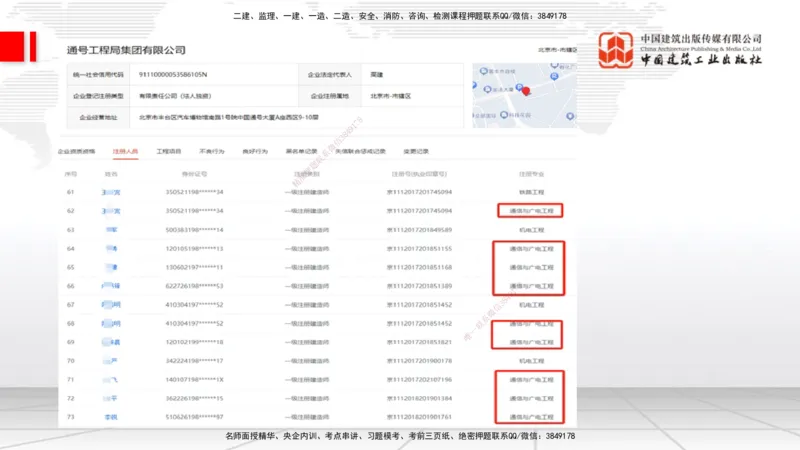This screenshot has height=450, width=800.
Task: Click the 注册专业 column header
Action: coord(531,174)
